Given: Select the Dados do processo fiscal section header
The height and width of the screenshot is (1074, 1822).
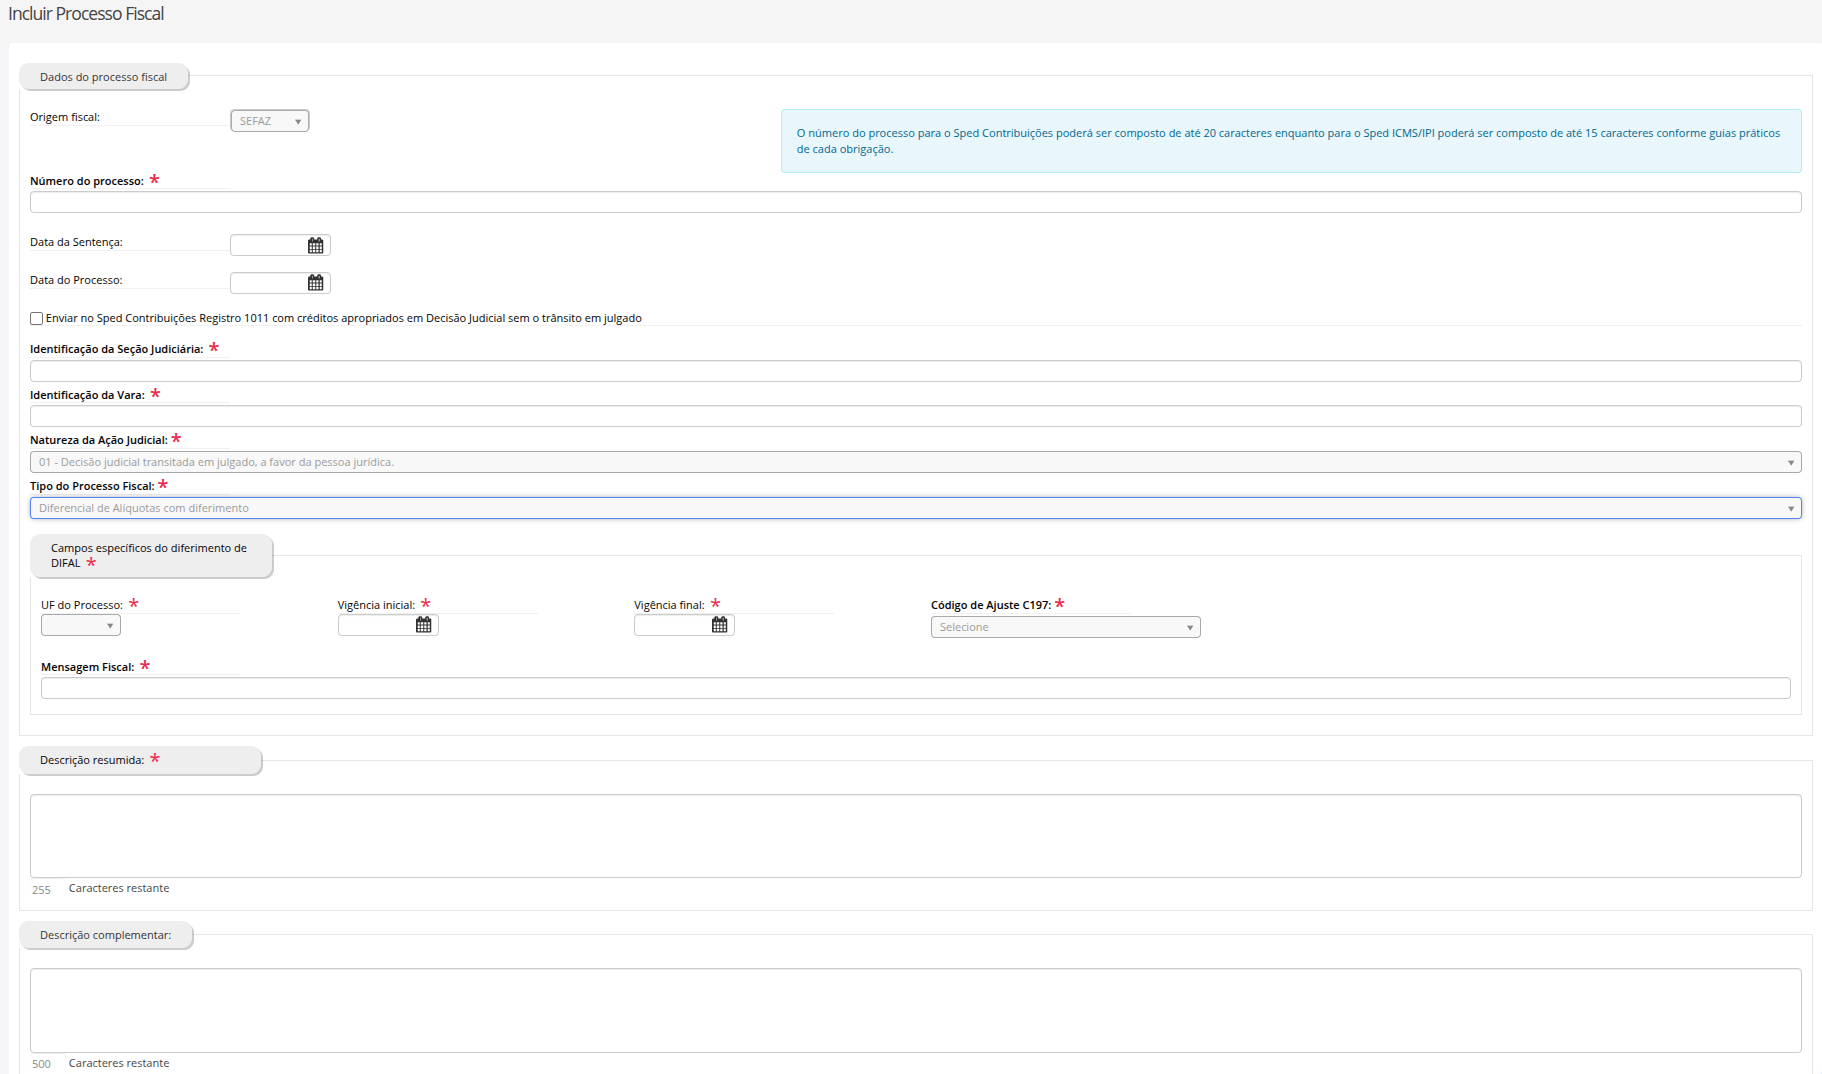Looking at the screenshot, I should pyautogui.click(x=104, y=77).
